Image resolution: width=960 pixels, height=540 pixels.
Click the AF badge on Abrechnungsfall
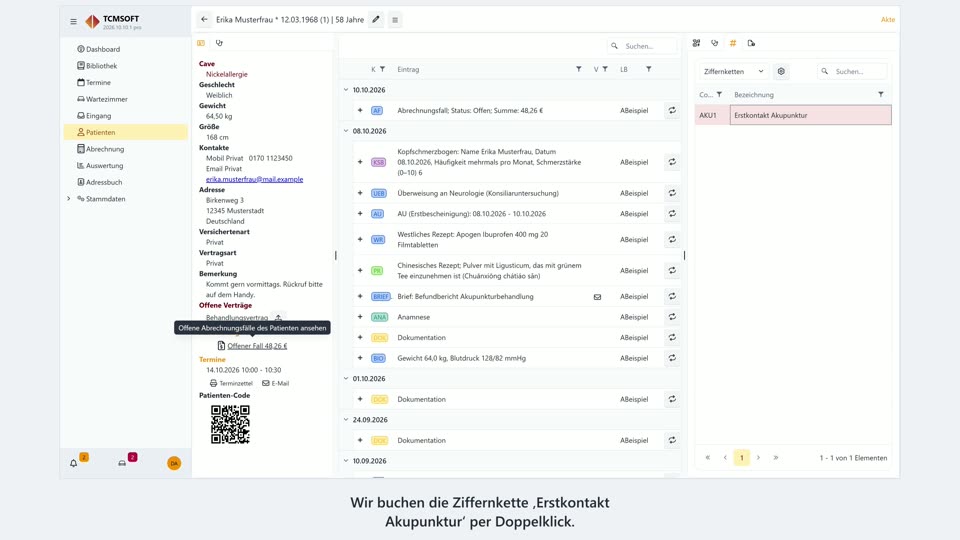(x=377, y=111)
